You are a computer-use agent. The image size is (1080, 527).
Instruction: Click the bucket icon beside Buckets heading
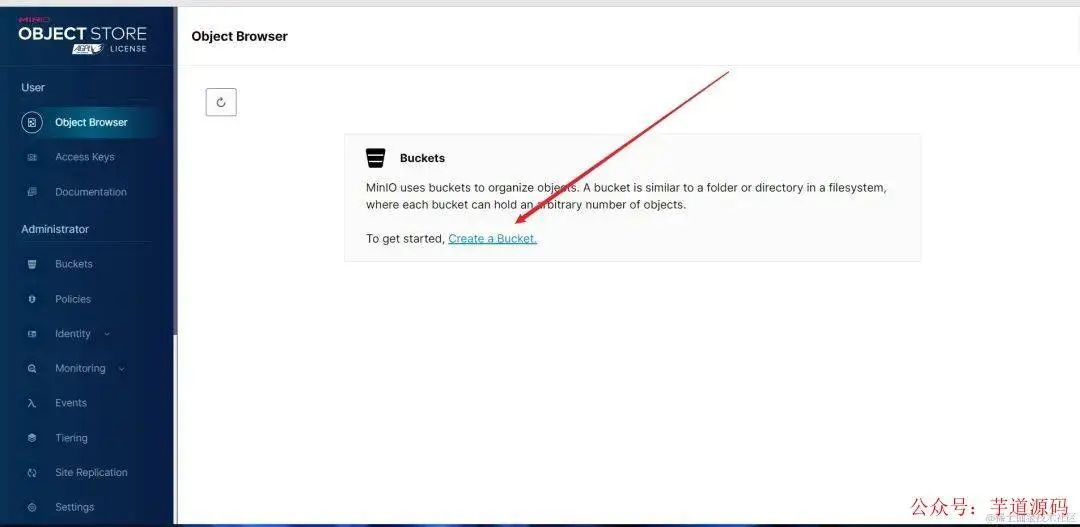click(375, 158)
